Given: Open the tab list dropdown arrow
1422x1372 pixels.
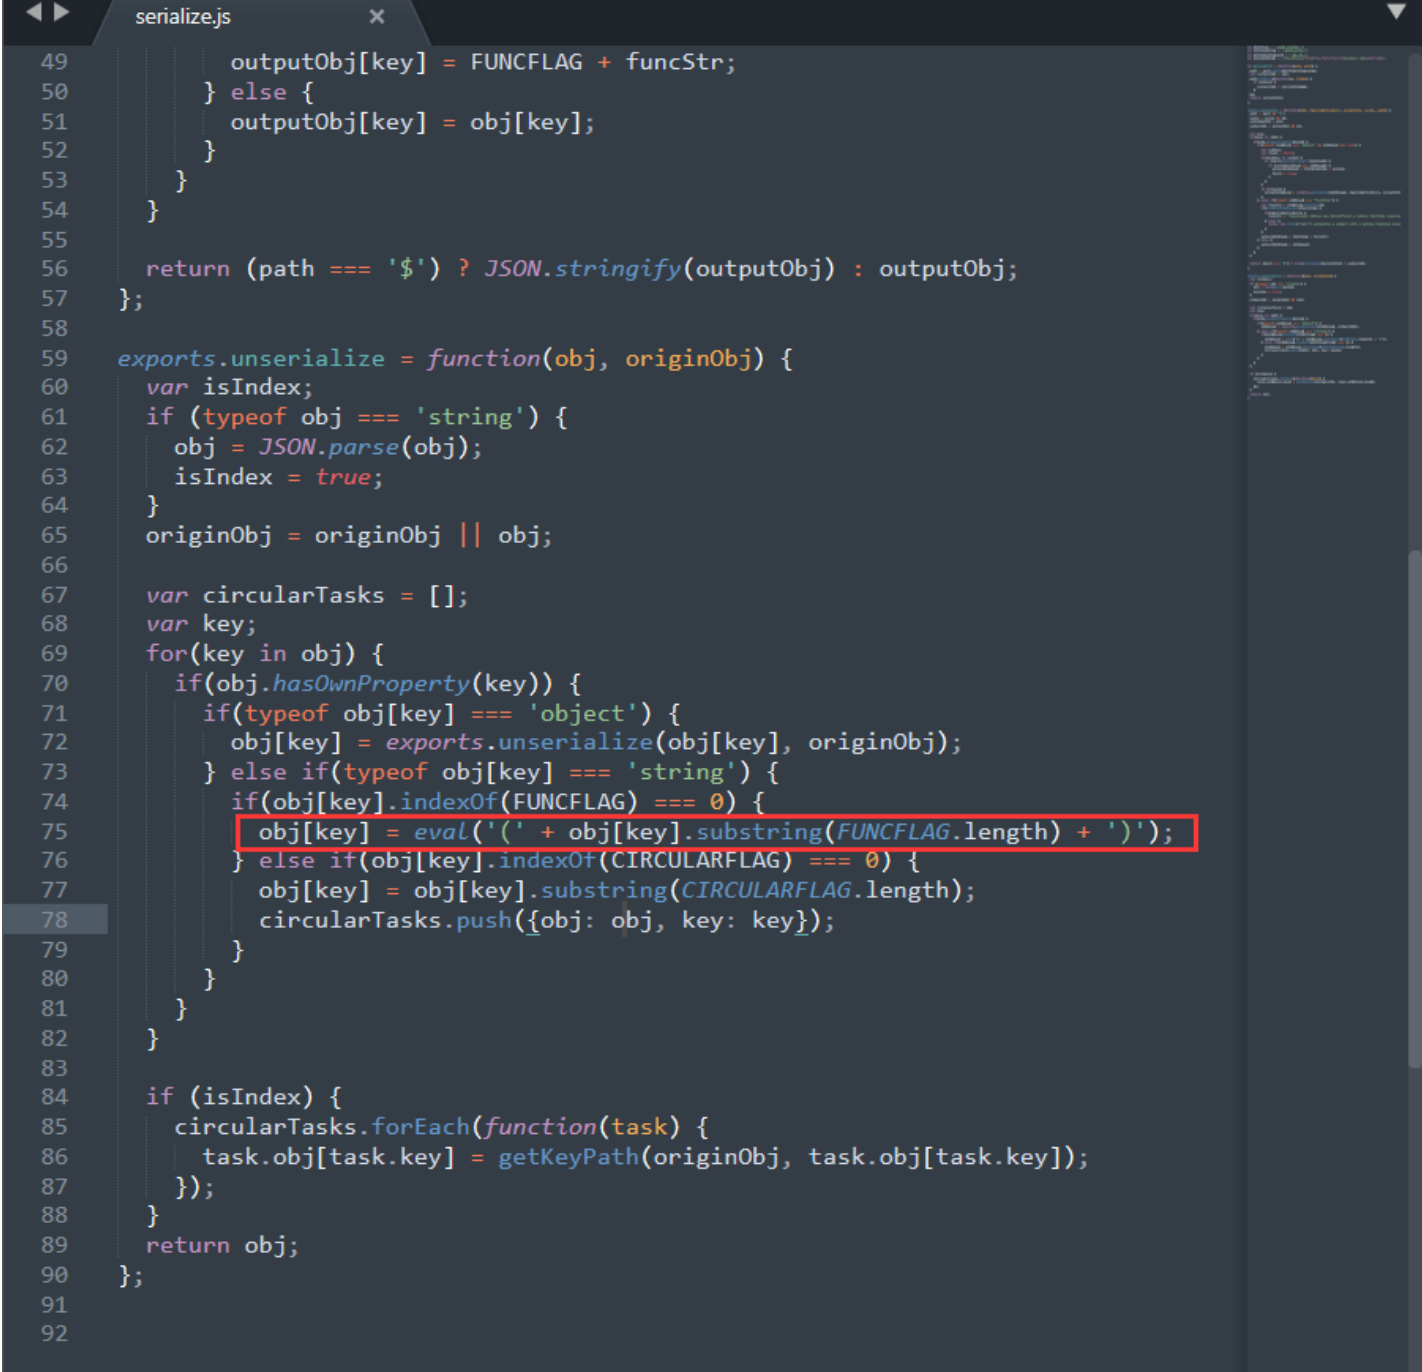Looking at the screenshot, I should pos(1397,12).
